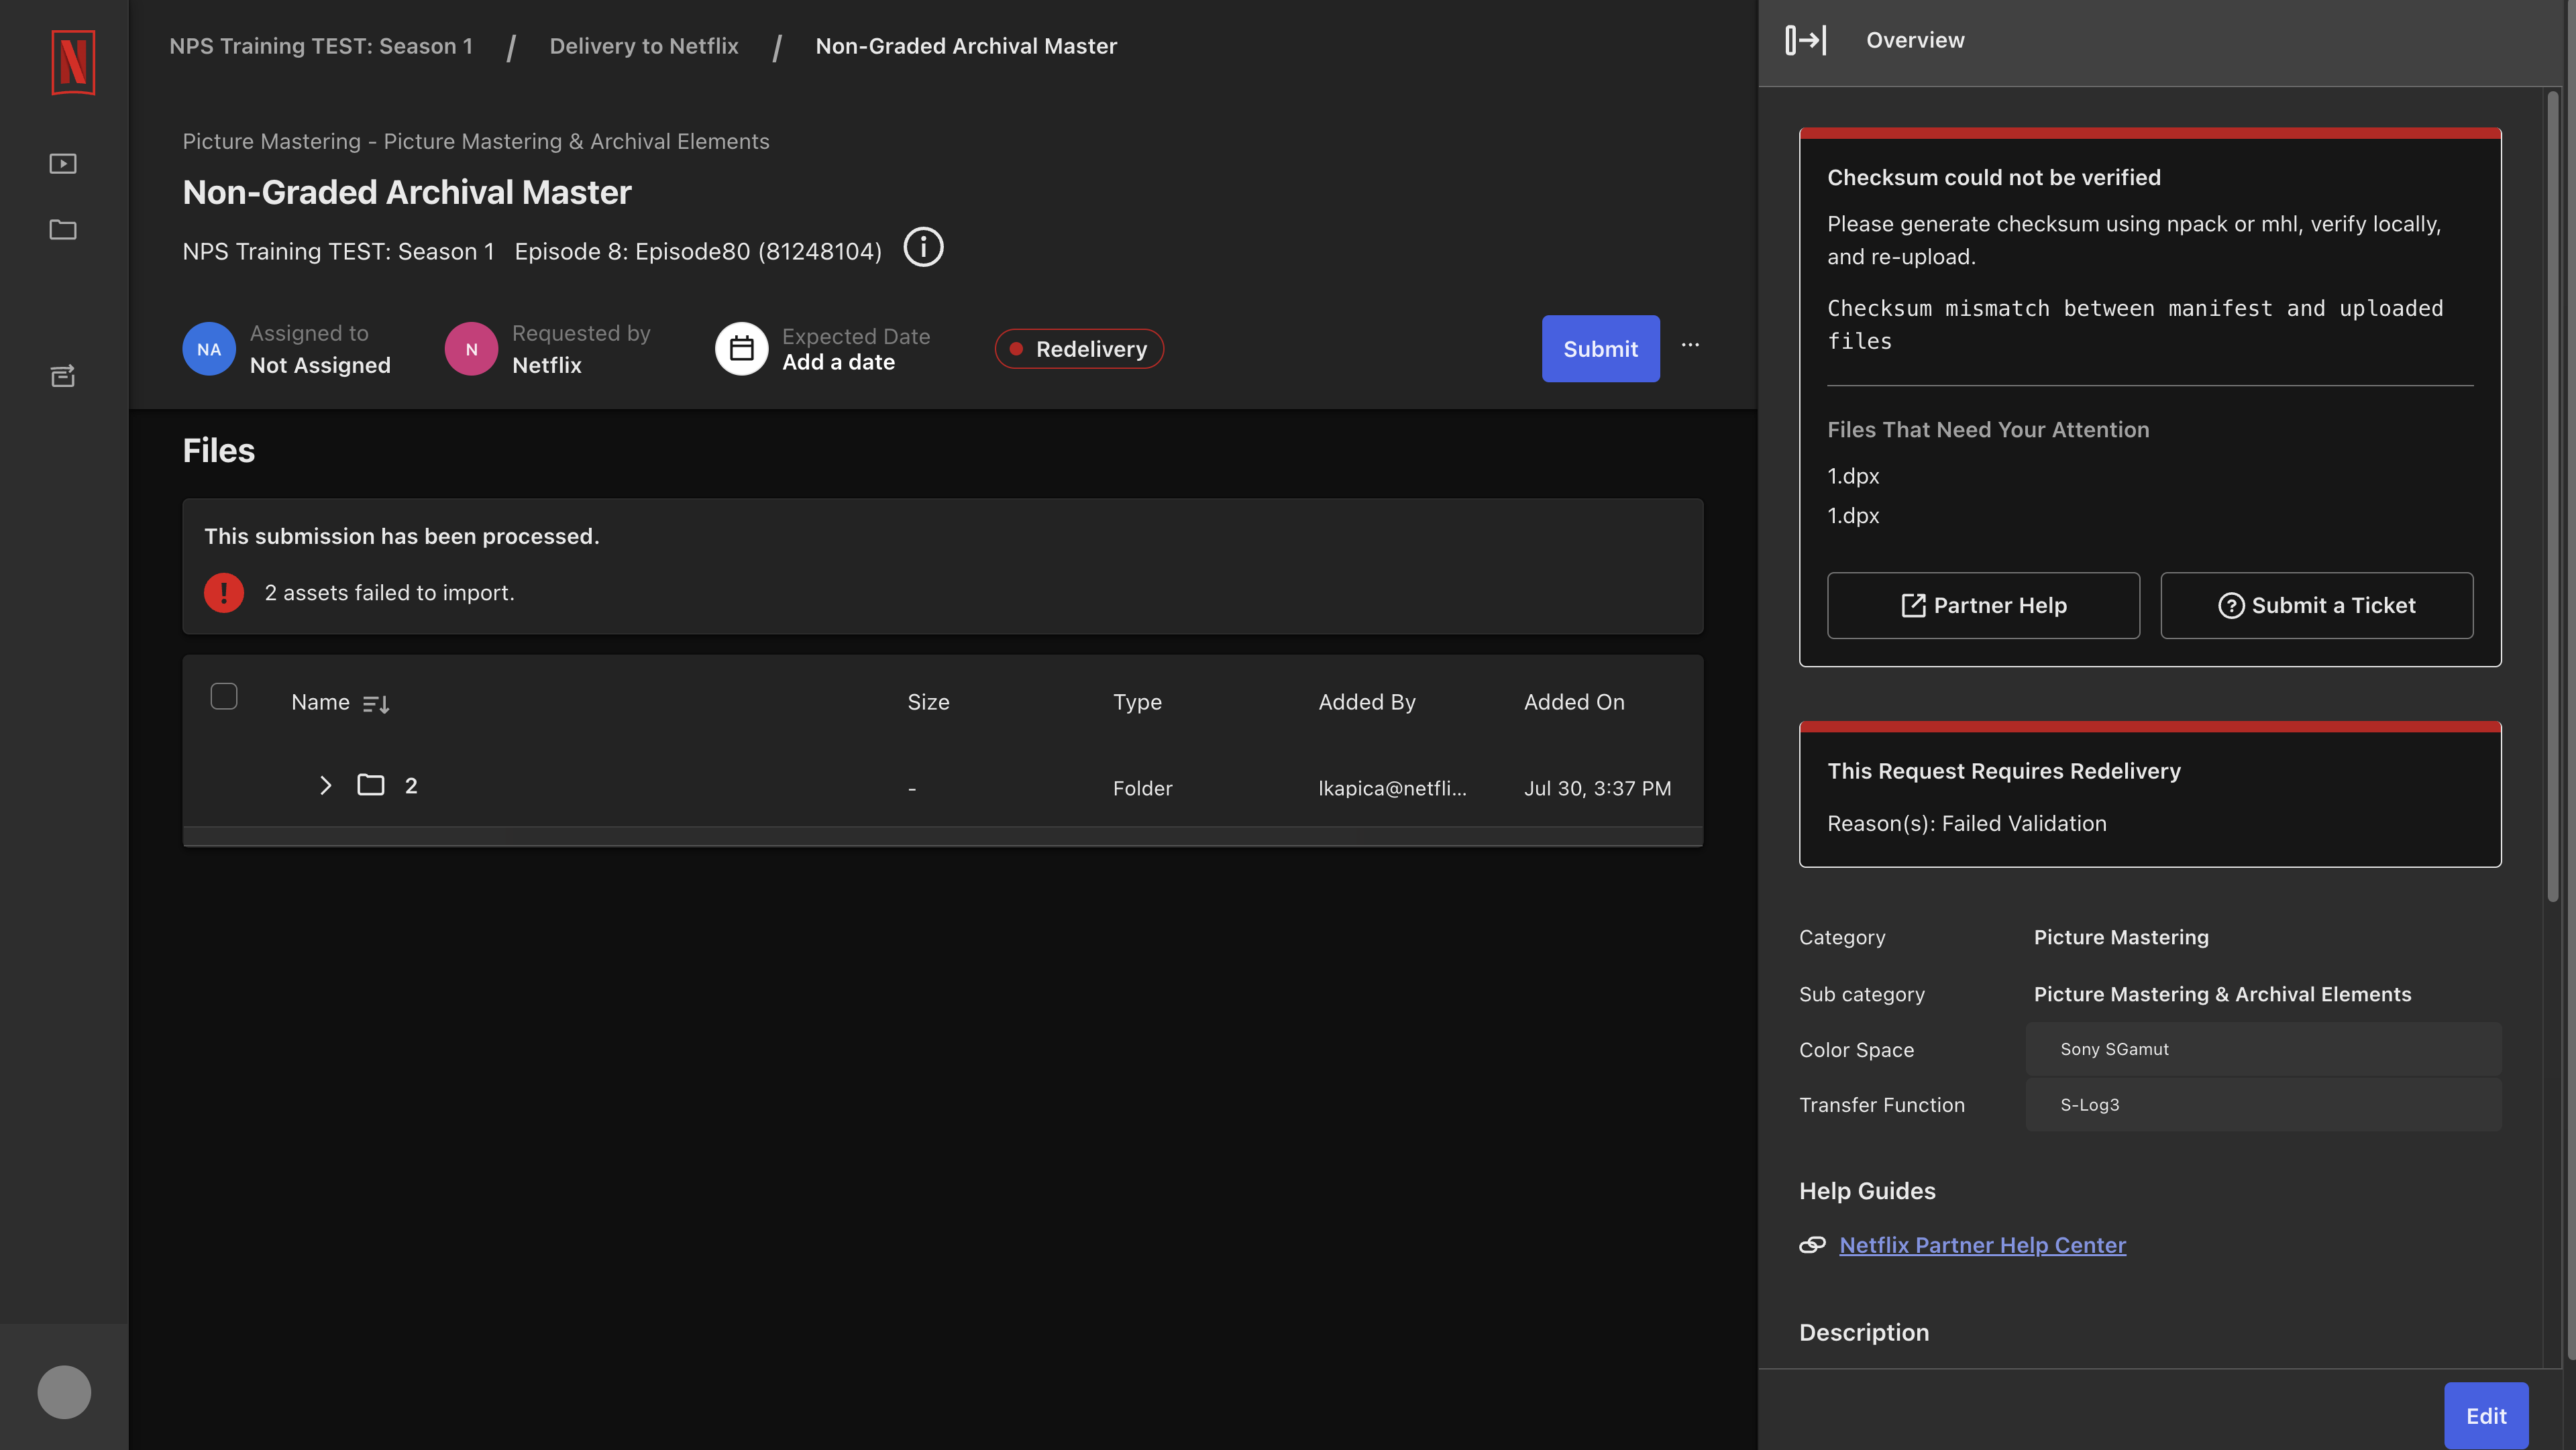Open Netflix Partner Help Center link

click(x=1983, y=1245)
